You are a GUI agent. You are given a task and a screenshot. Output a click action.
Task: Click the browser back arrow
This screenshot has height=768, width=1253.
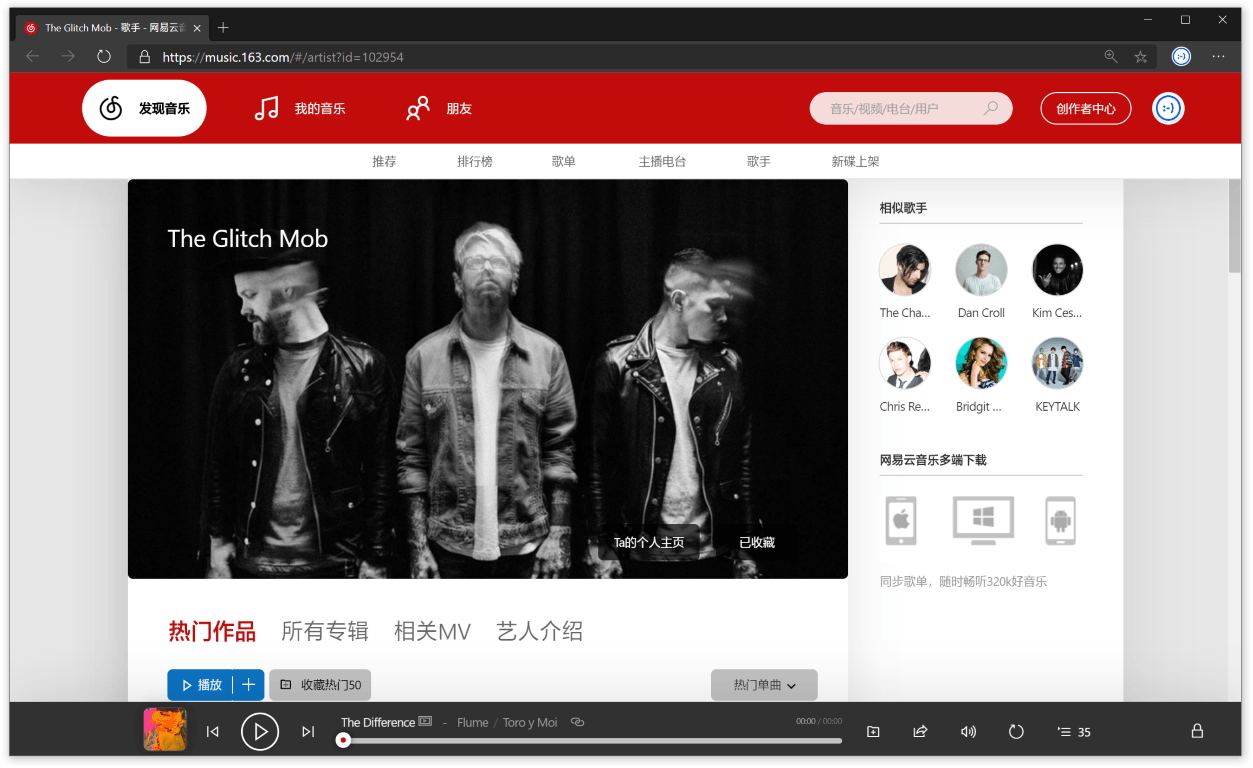click(x=32, y=56)
